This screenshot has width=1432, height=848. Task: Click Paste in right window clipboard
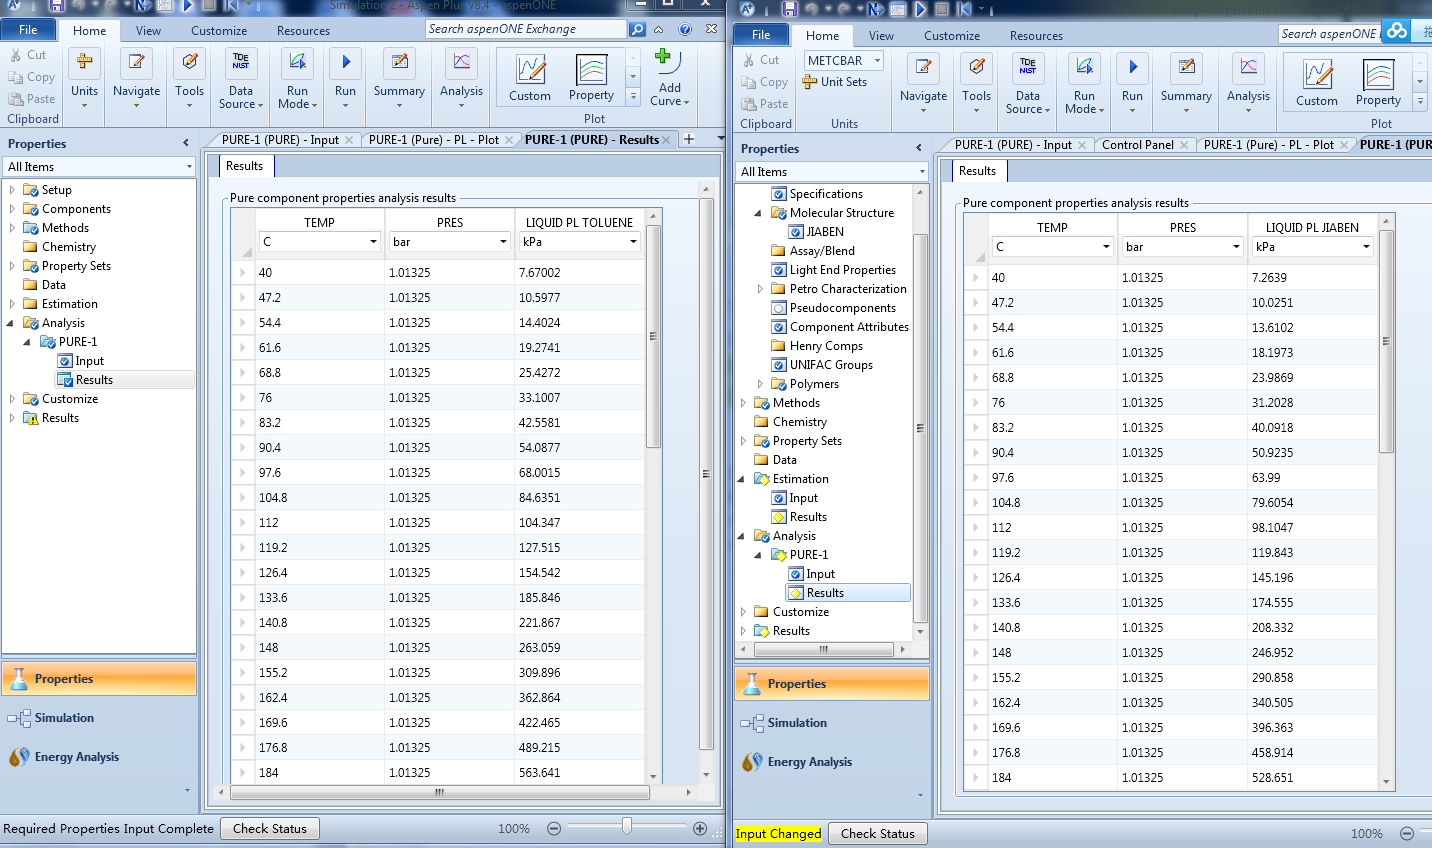[x=765, y=104]
